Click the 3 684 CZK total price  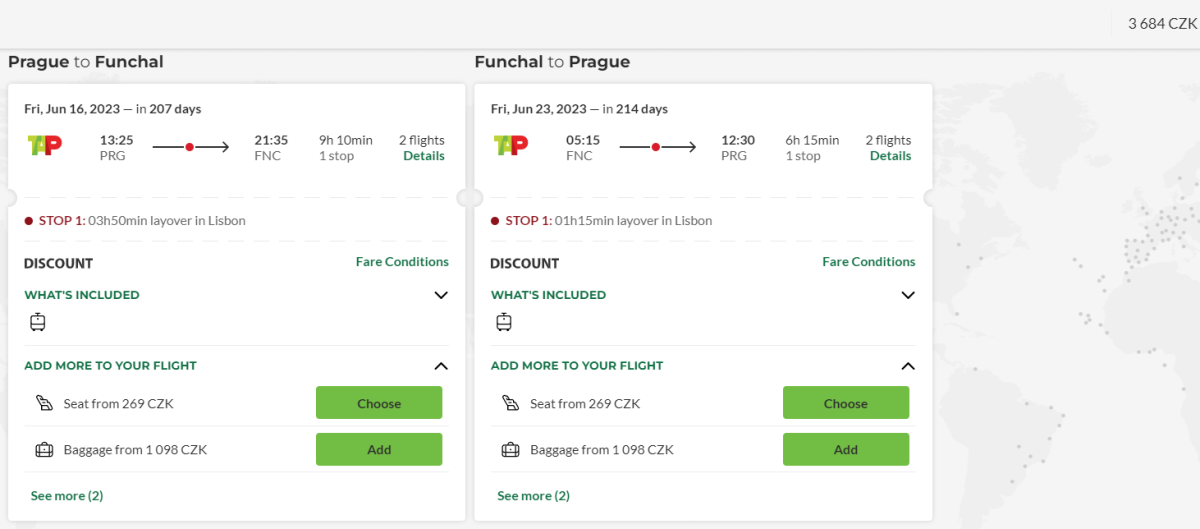1162,24
